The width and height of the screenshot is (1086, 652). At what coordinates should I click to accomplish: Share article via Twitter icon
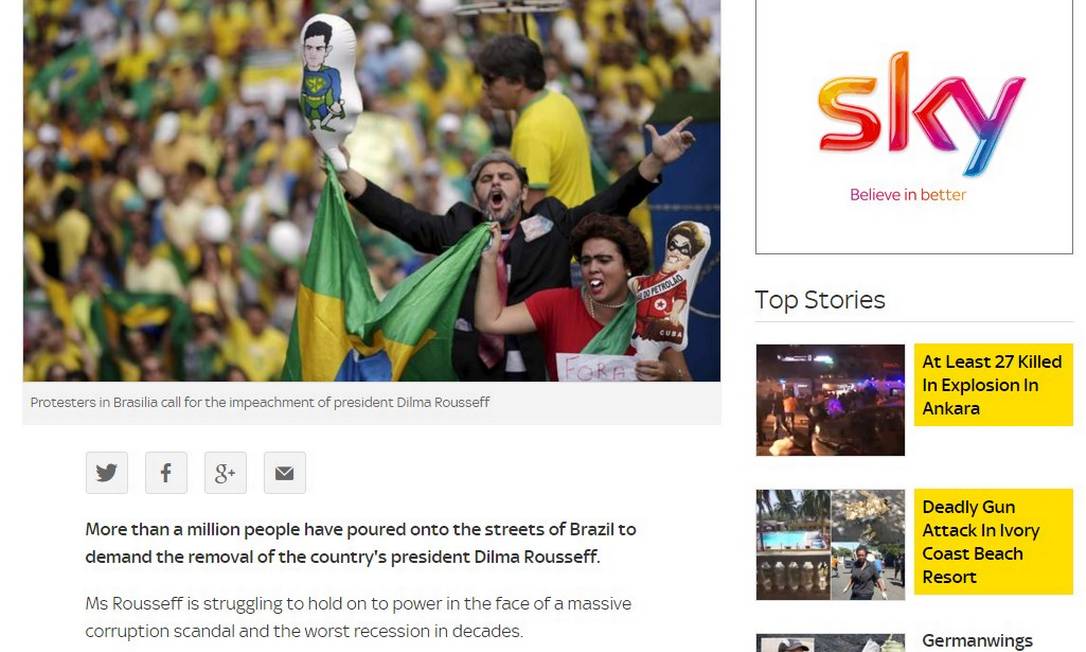(x=107, y=473)
